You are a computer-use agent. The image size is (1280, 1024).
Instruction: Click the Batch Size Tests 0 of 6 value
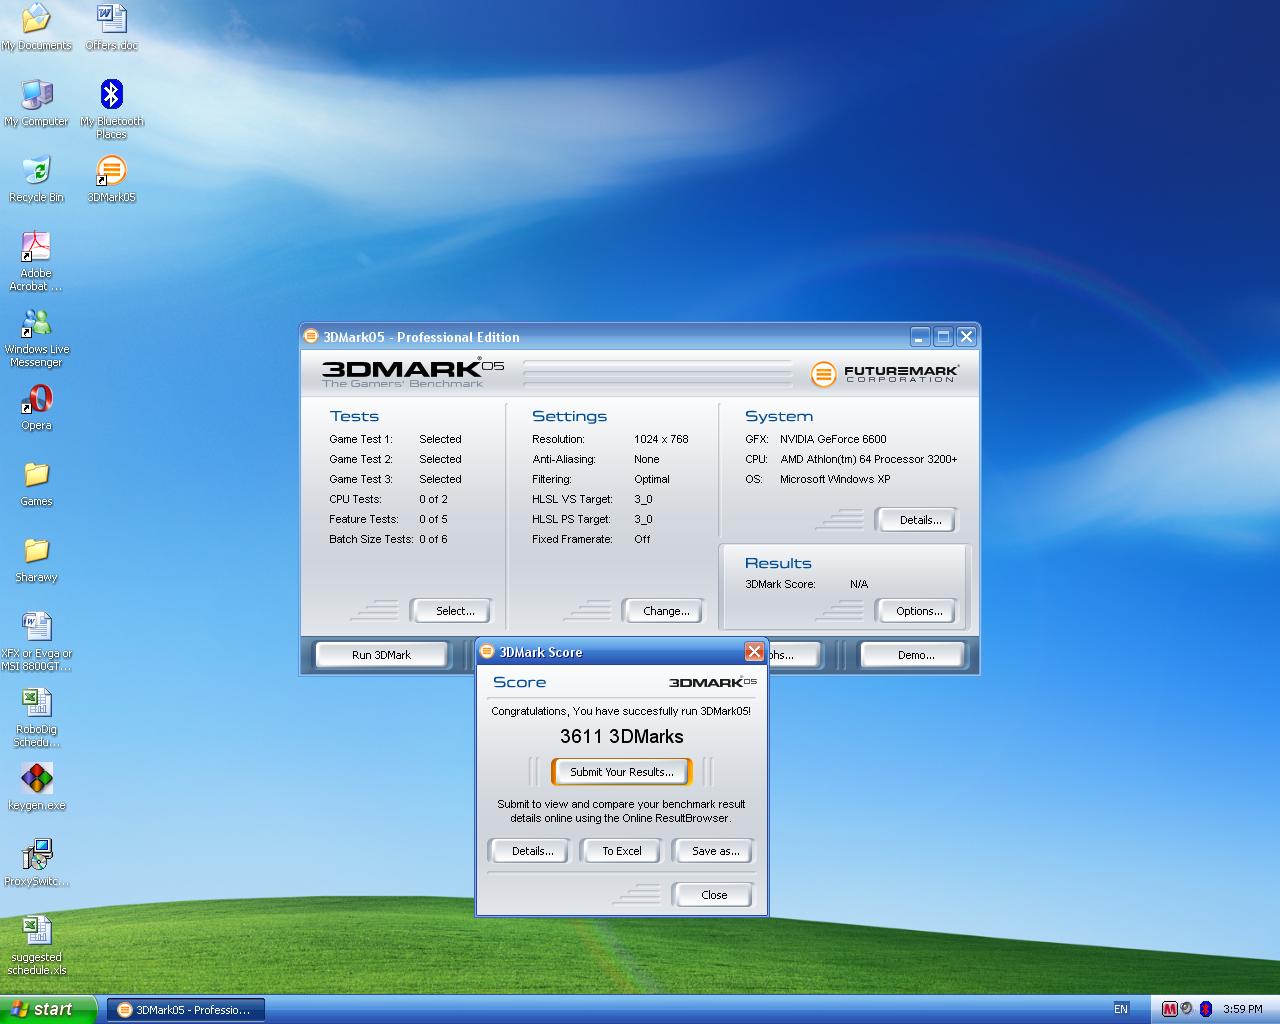pos(433,539)
